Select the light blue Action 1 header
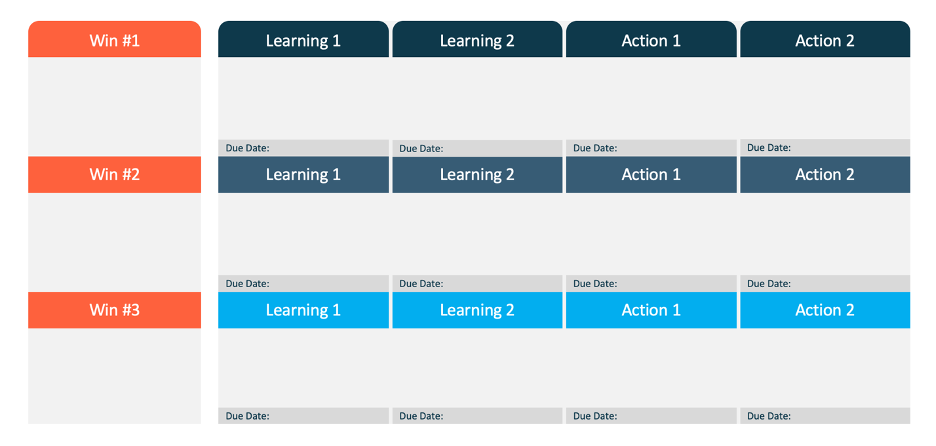The image size is (936, 446). tap(651, 310)
